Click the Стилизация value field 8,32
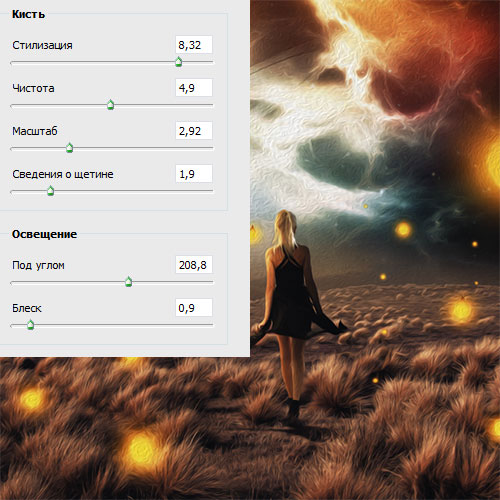The image size is (500, 500). [194, 45]
